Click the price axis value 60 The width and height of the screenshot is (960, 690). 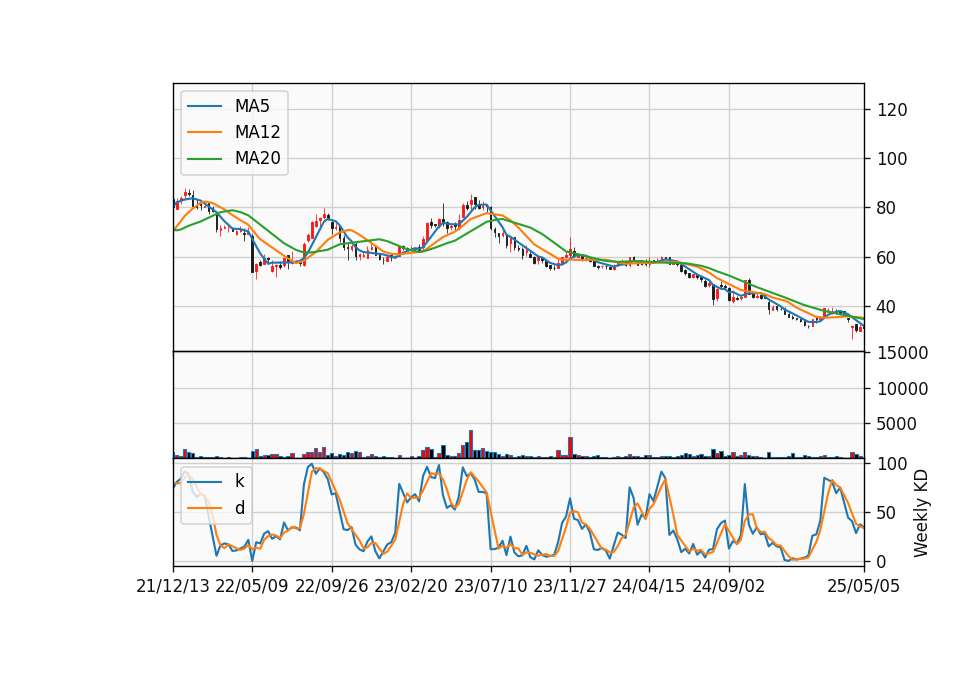[887, 258]
